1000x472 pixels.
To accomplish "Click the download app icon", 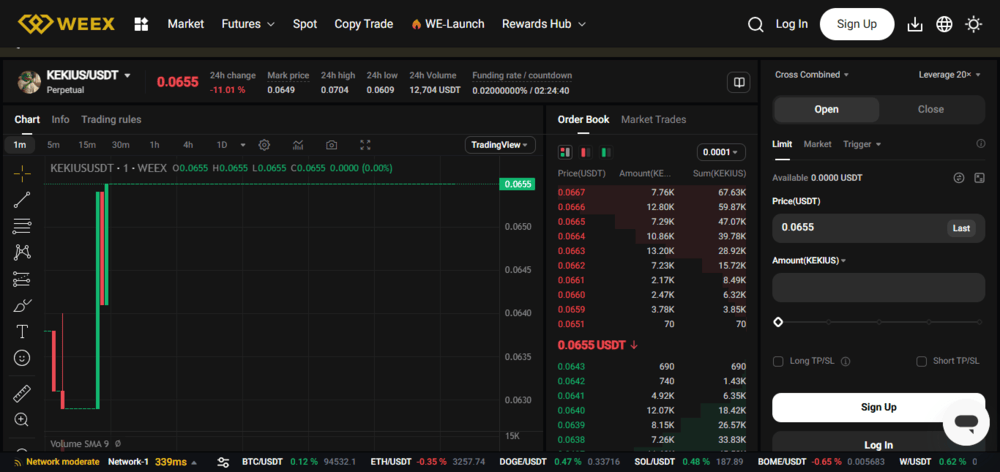I will pyautogui.click(x=915, y=24).
